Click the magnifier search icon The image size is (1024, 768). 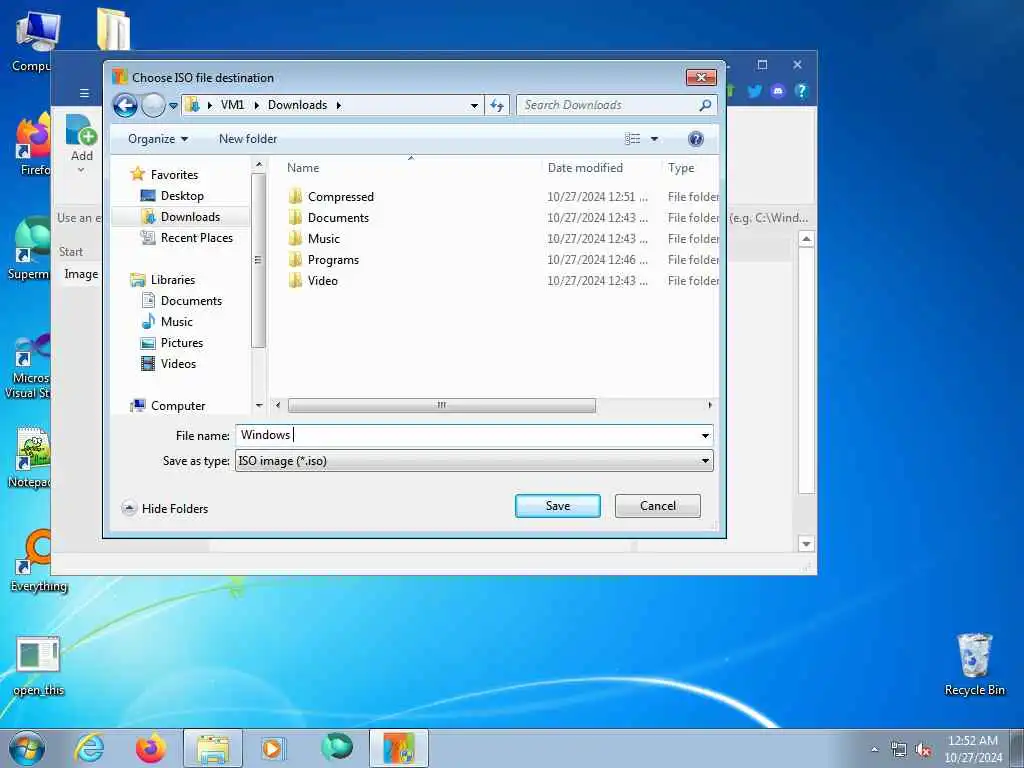(x=705, y=105)
